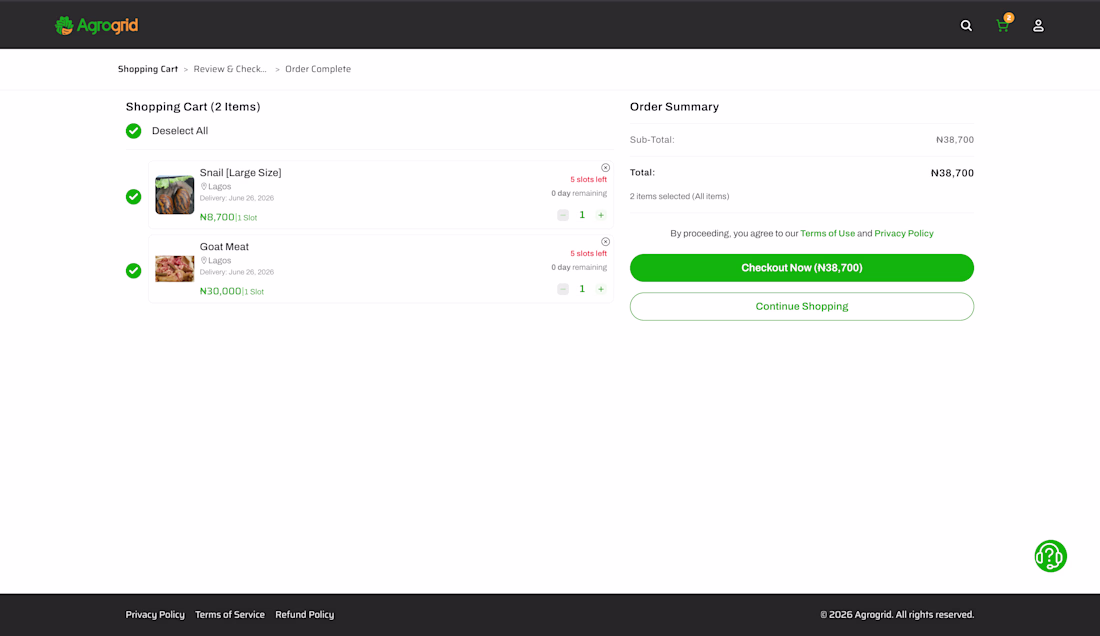Viewport: 1100px width, 636px height.
Task: Decrease Snail [Large Size] quantity with minus
Action: [x=563, y=215]
